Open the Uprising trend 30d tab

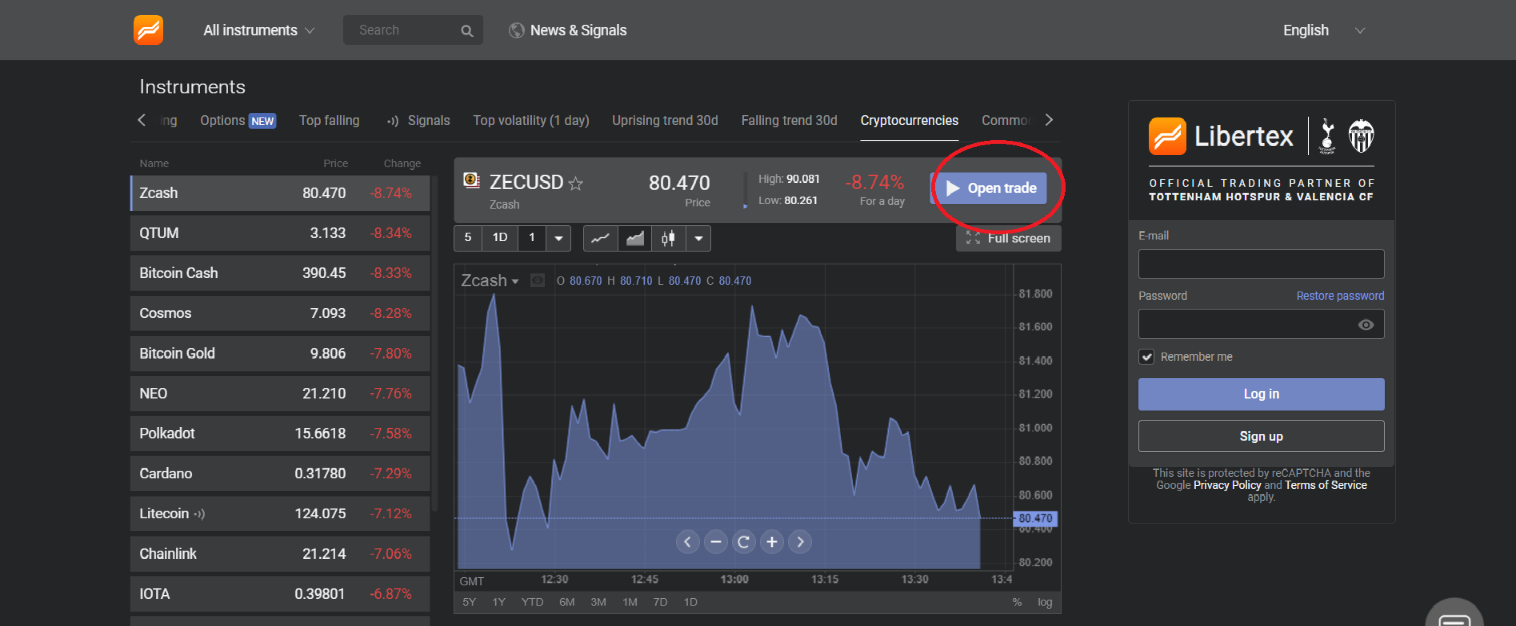(x=664, y=120)
